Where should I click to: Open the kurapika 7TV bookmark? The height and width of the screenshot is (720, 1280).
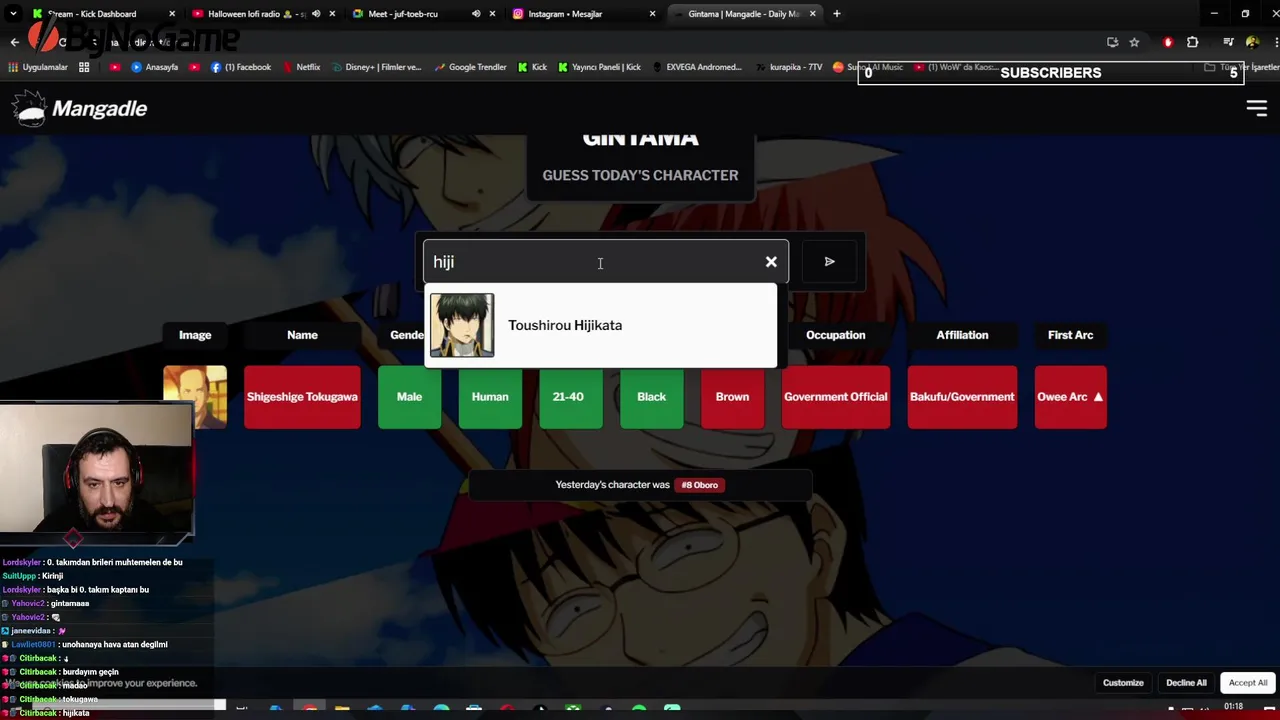(x=789, y=67)
